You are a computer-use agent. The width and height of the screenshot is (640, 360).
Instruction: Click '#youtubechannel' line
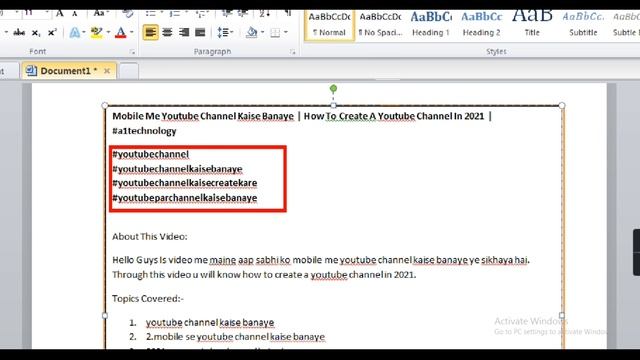pyautogui.click(x=151, y=154)
